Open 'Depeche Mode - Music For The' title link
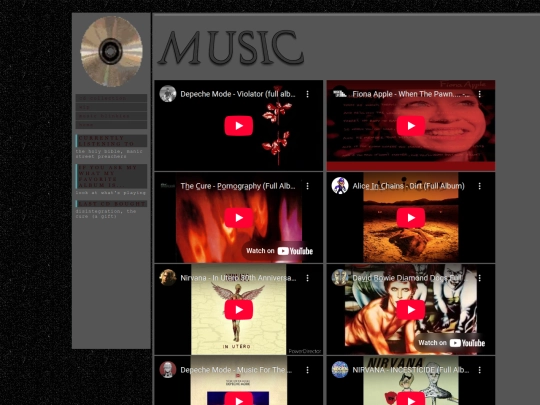Screen dimensions: 540x405 [236, 370]
